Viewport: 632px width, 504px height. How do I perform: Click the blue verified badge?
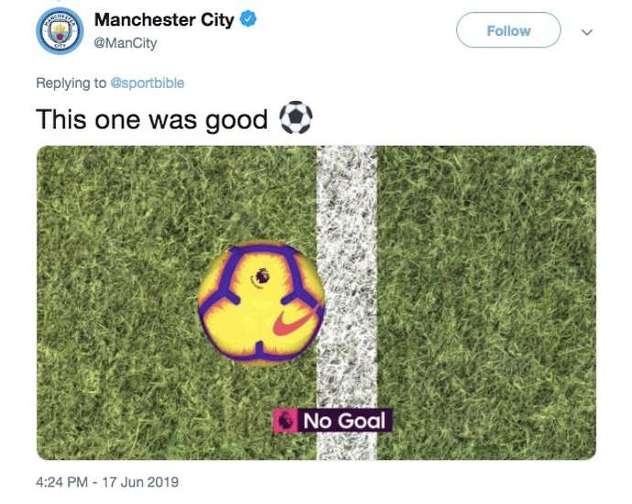click(x=248, y=19)
